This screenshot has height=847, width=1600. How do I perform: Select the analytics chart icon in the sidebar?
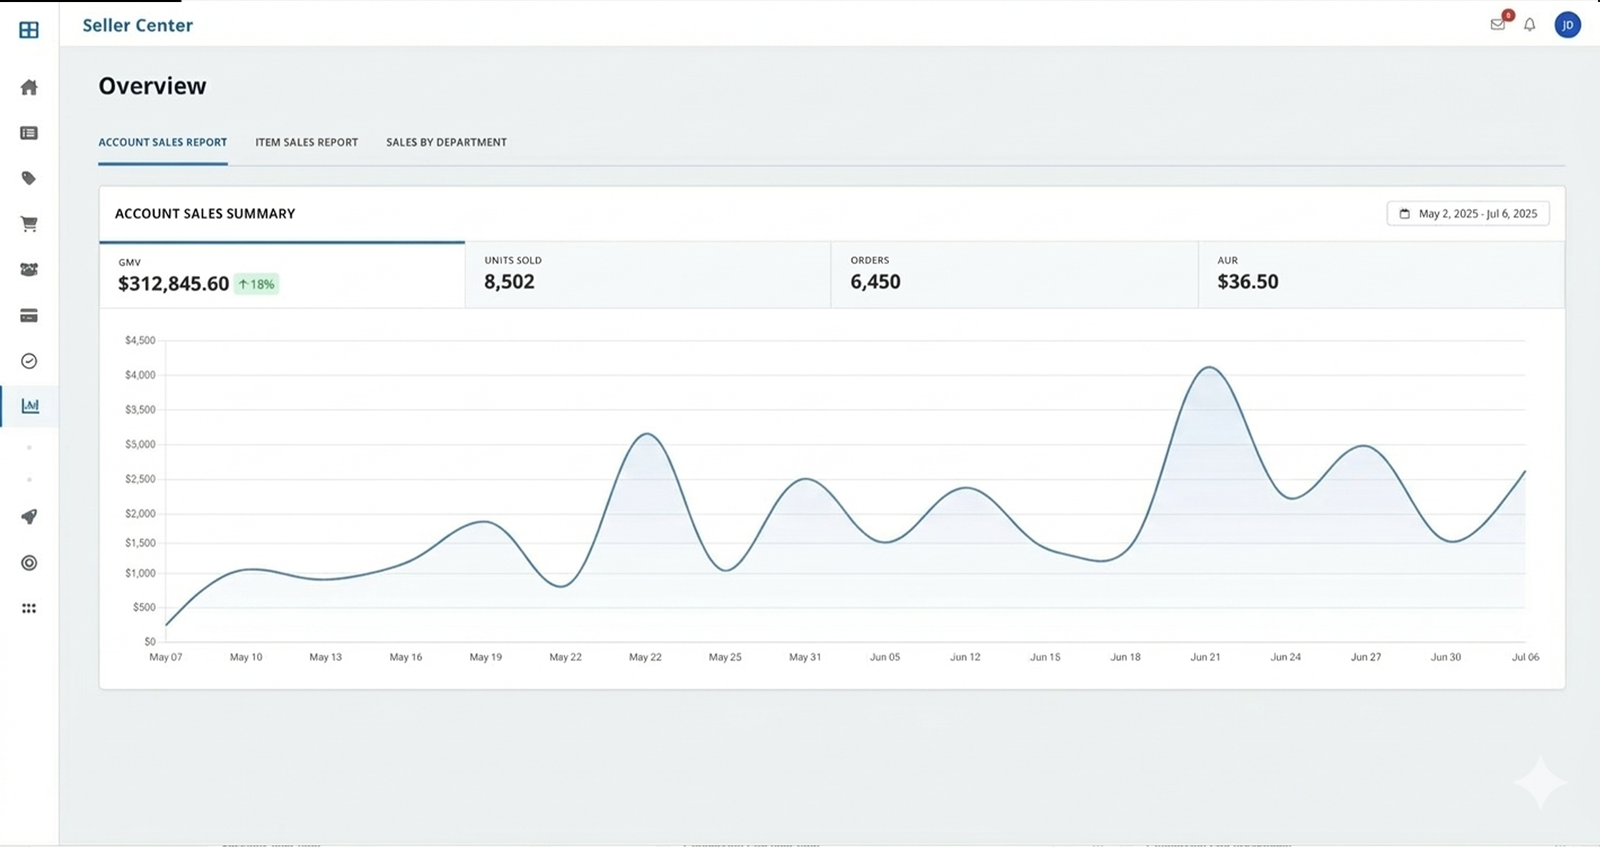coord(30,406)
